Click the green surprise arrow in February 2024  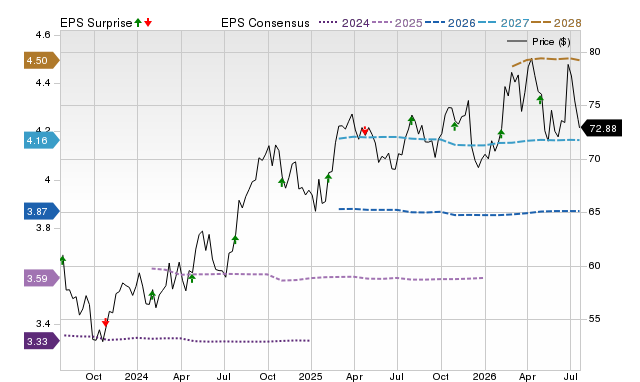(152, 294)
